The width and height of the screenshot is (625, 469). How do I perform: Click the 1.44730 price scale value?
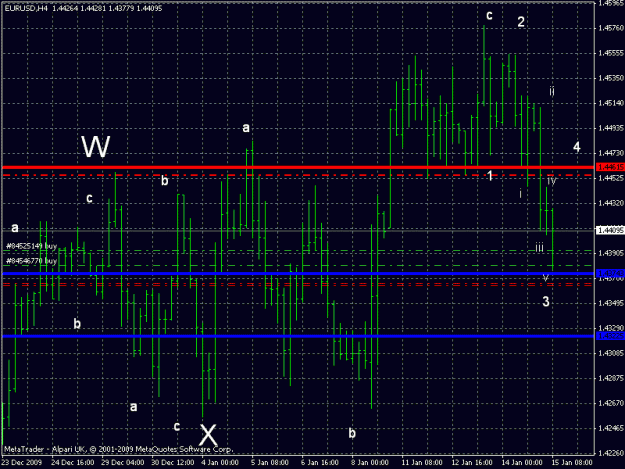[611, 153]
